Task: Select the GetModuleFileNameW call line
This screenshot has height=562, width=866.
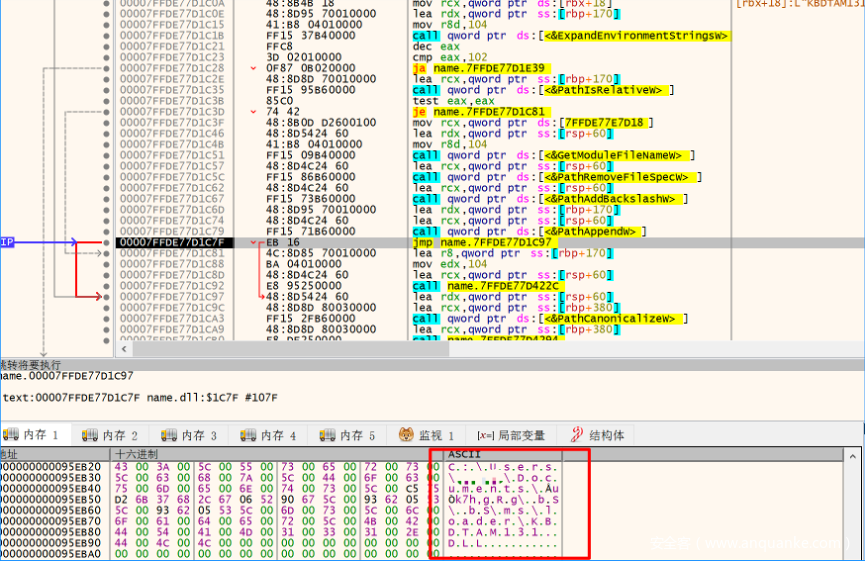Action: 552,155
